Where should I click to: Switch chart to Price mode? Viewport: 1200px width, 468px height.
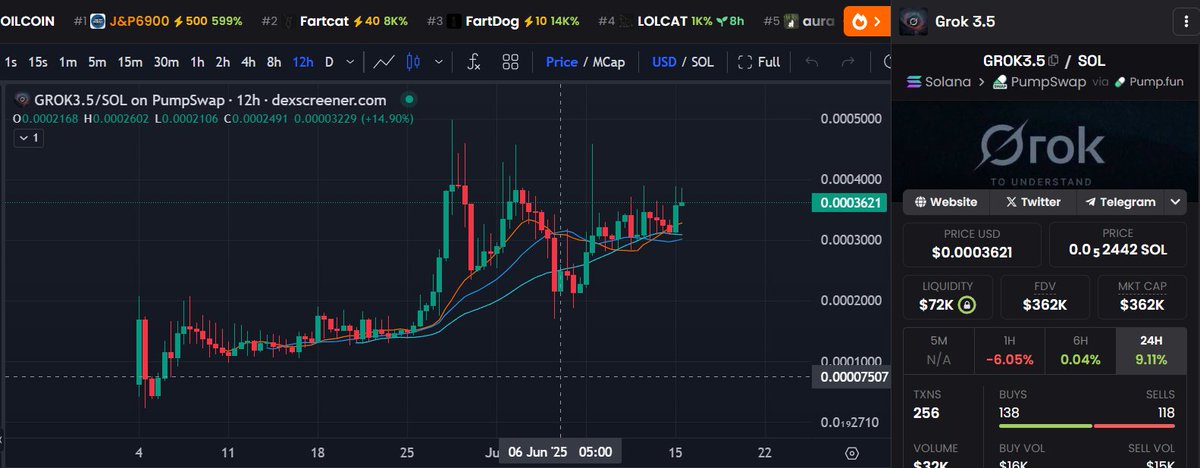(x=562, y=62)
